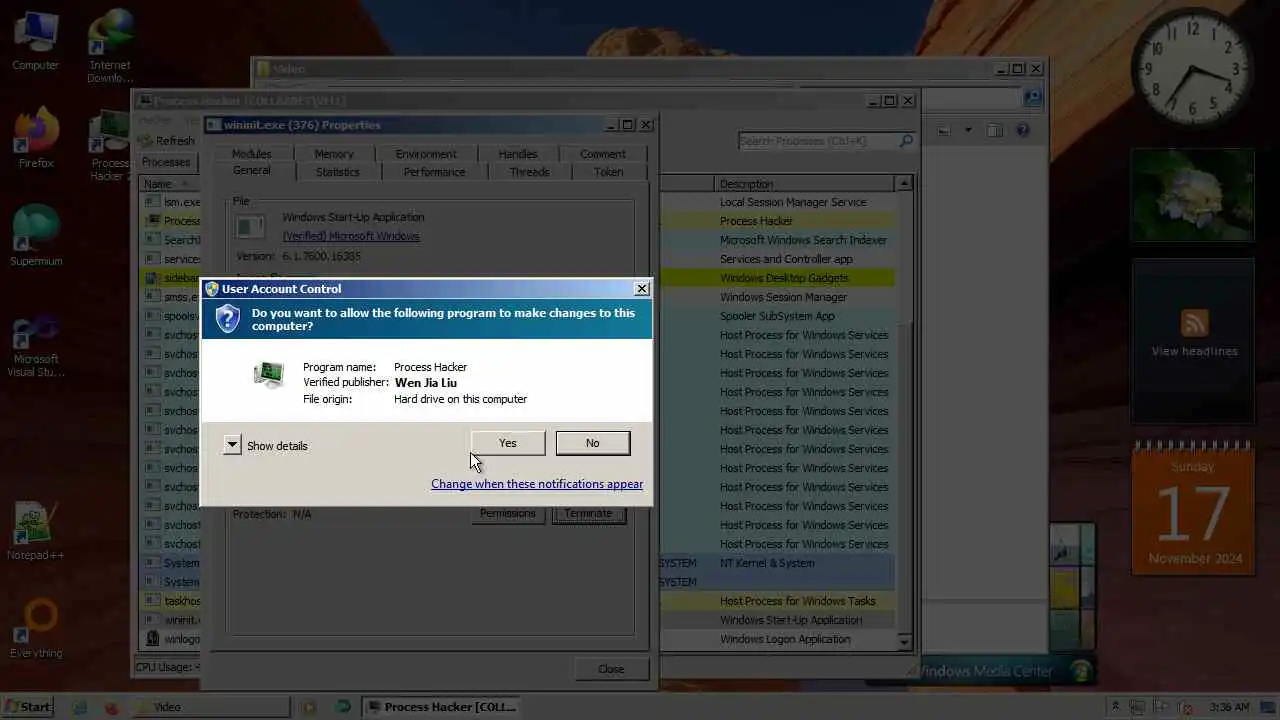Open the Token tab in Properties

[x=609, y=172]
